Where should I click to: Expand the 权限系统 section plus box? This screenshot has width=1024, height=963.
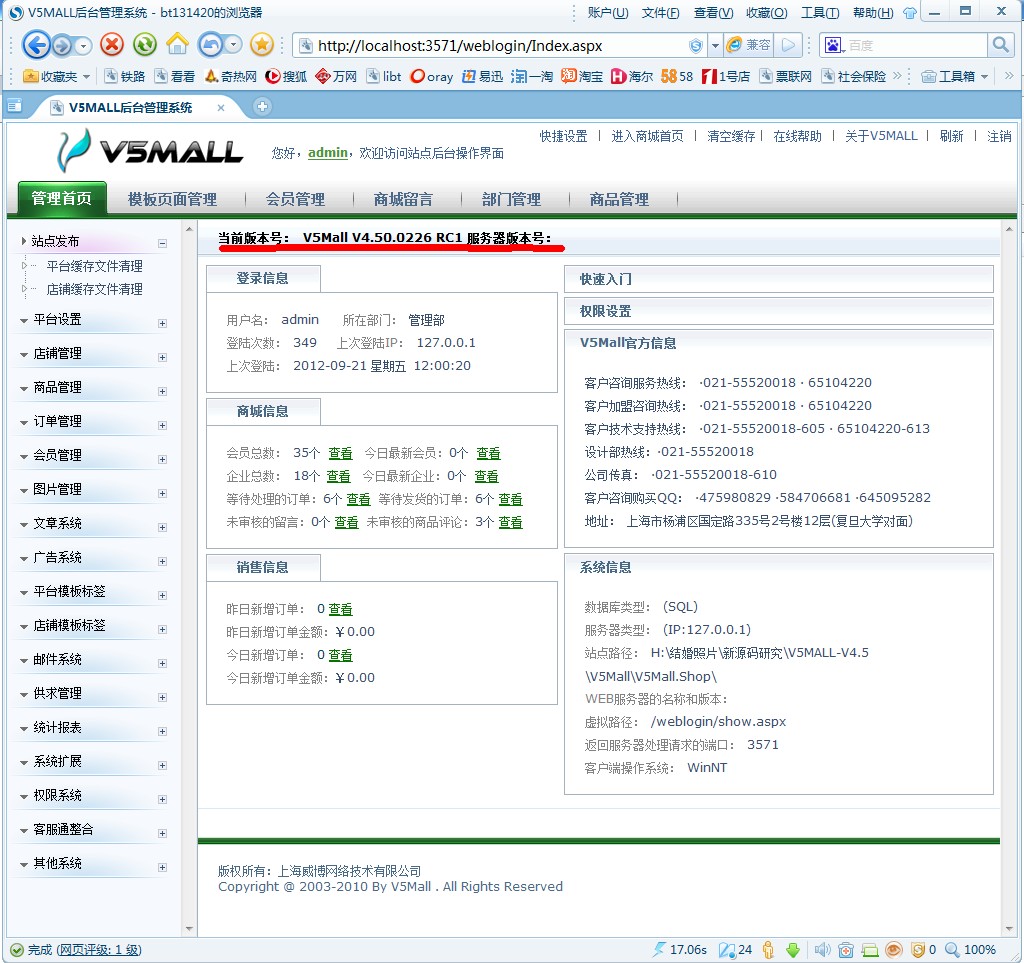pos(163,799)
